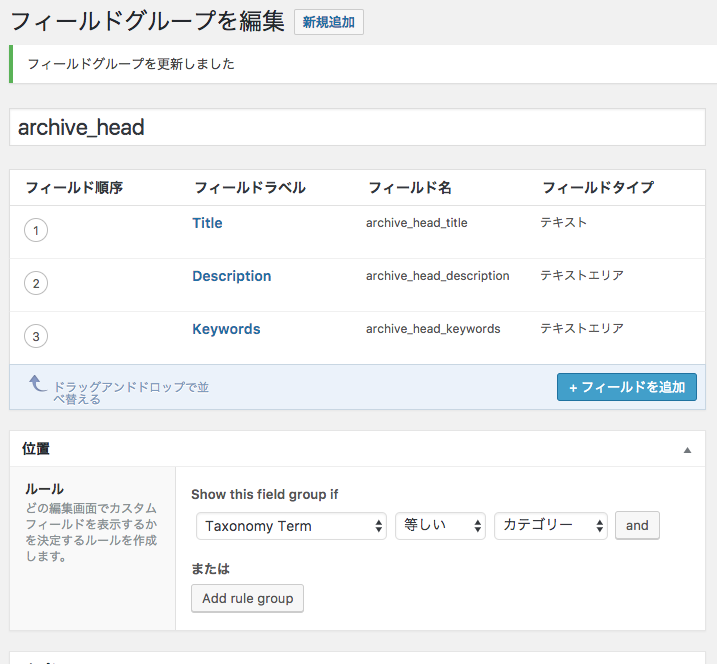Viewport: 717px width, 664px height.
Task: Click field order circle number 3
Action: click(36, 336)
